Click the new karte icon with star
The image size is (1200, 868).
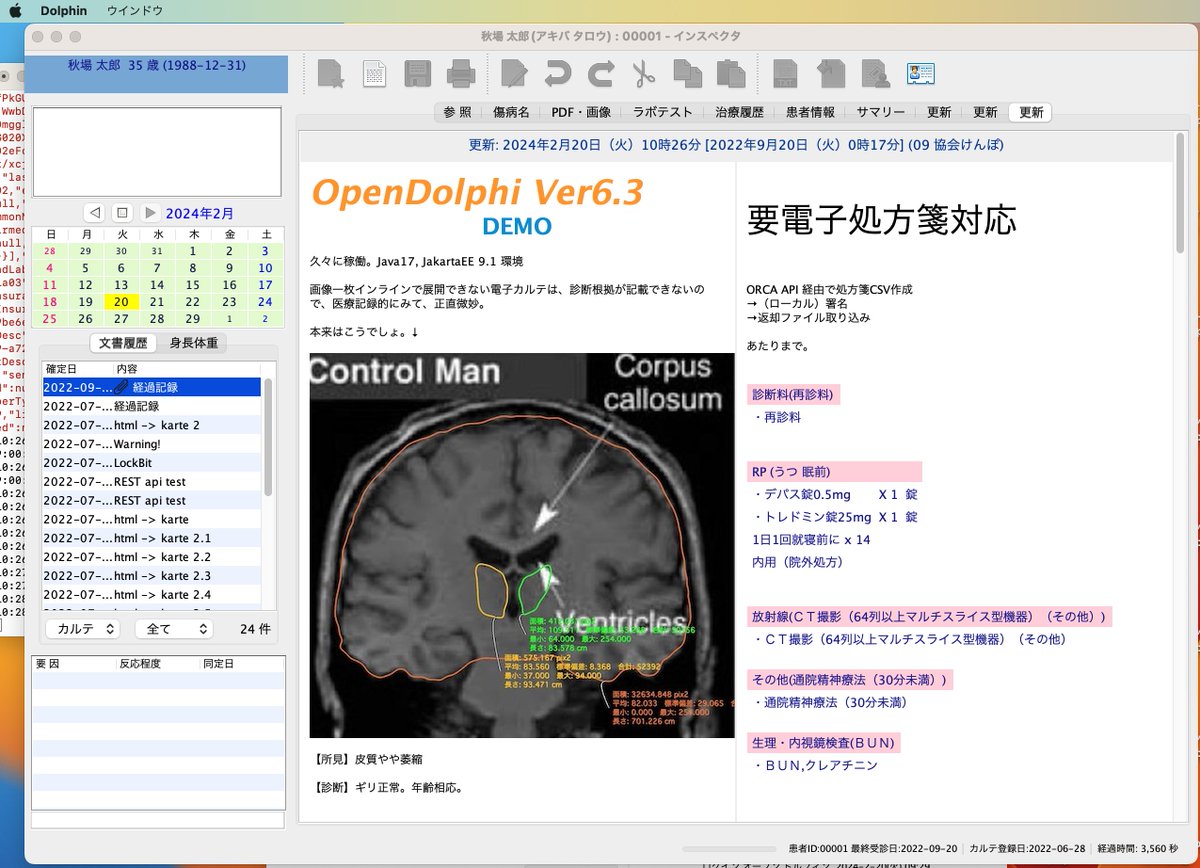point(330,74)
